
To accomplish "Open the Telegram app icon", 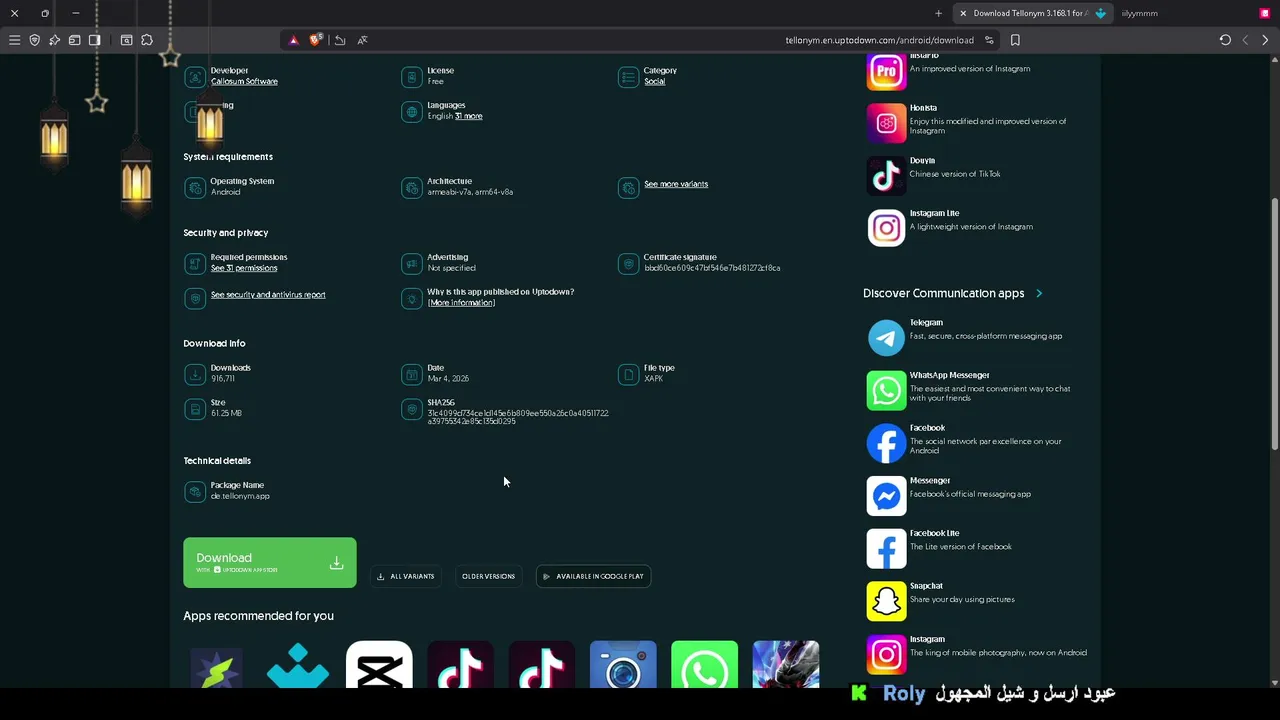I will pos(886,338).
